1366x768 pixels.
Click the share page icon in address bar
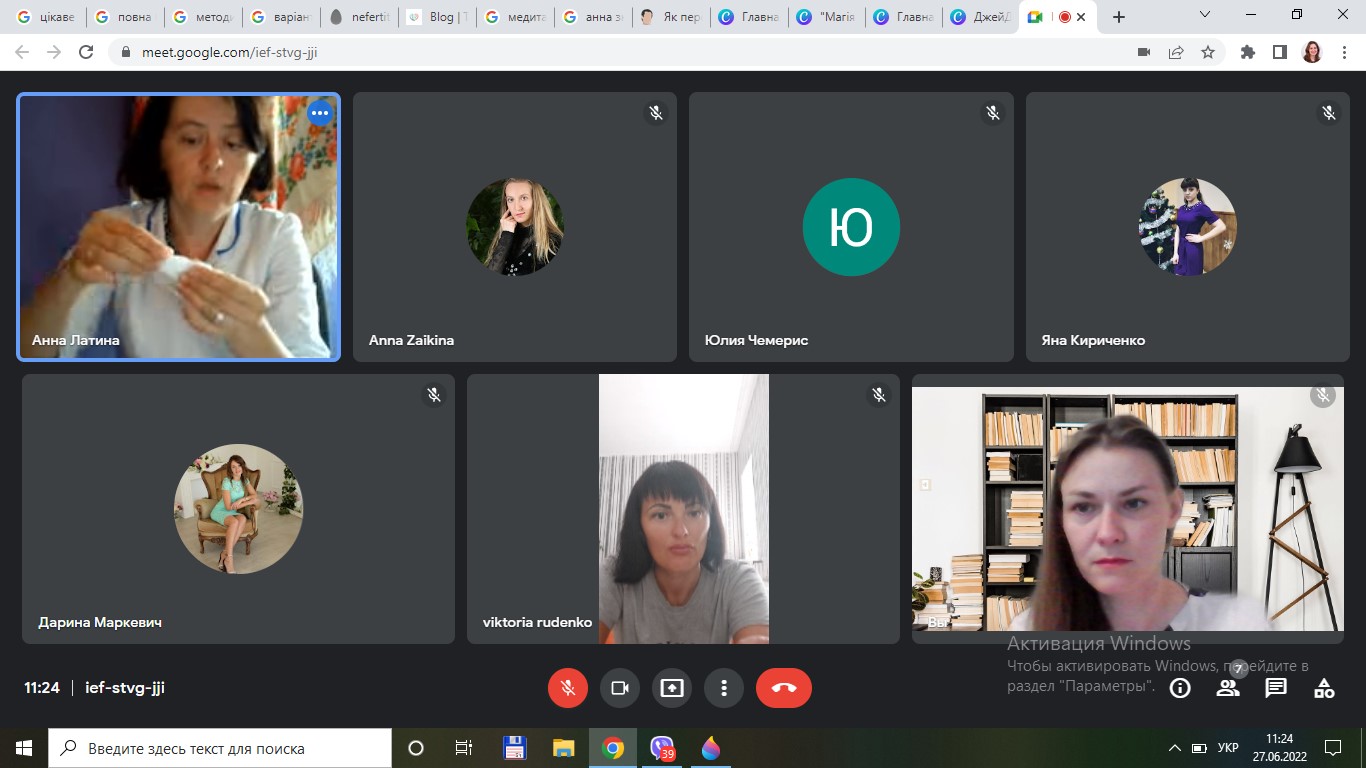click(x=1176, y=52)
